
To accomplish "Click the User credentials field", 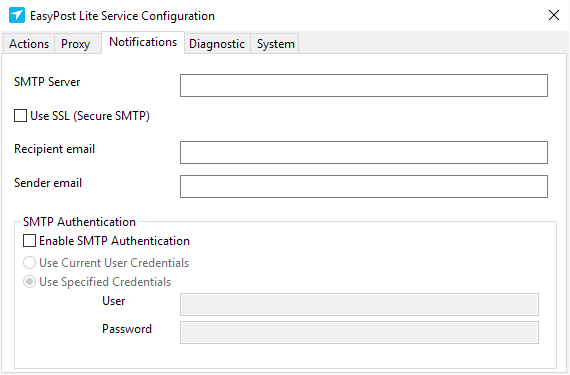I will pyautogui.click(x=360, y=305).
